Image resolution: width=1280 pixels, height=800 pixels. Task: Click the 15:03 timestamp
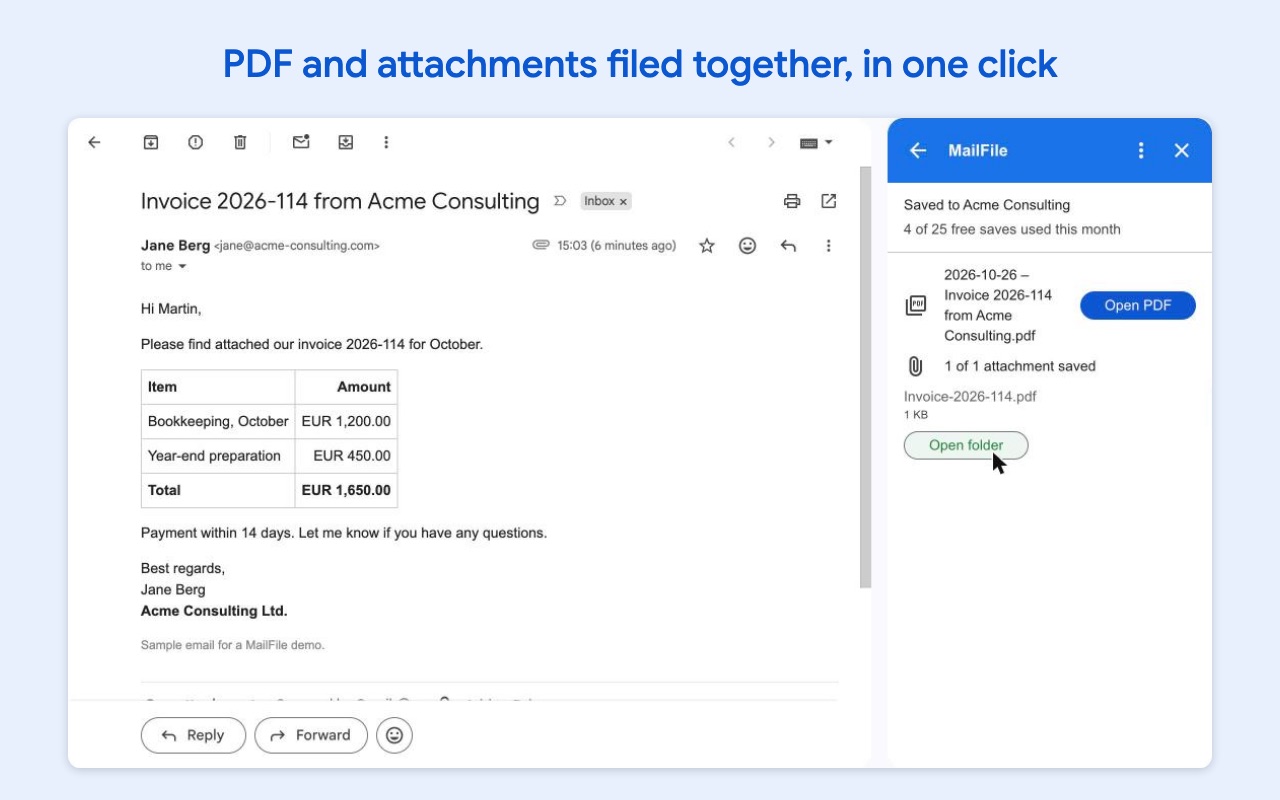coord(616,245)
